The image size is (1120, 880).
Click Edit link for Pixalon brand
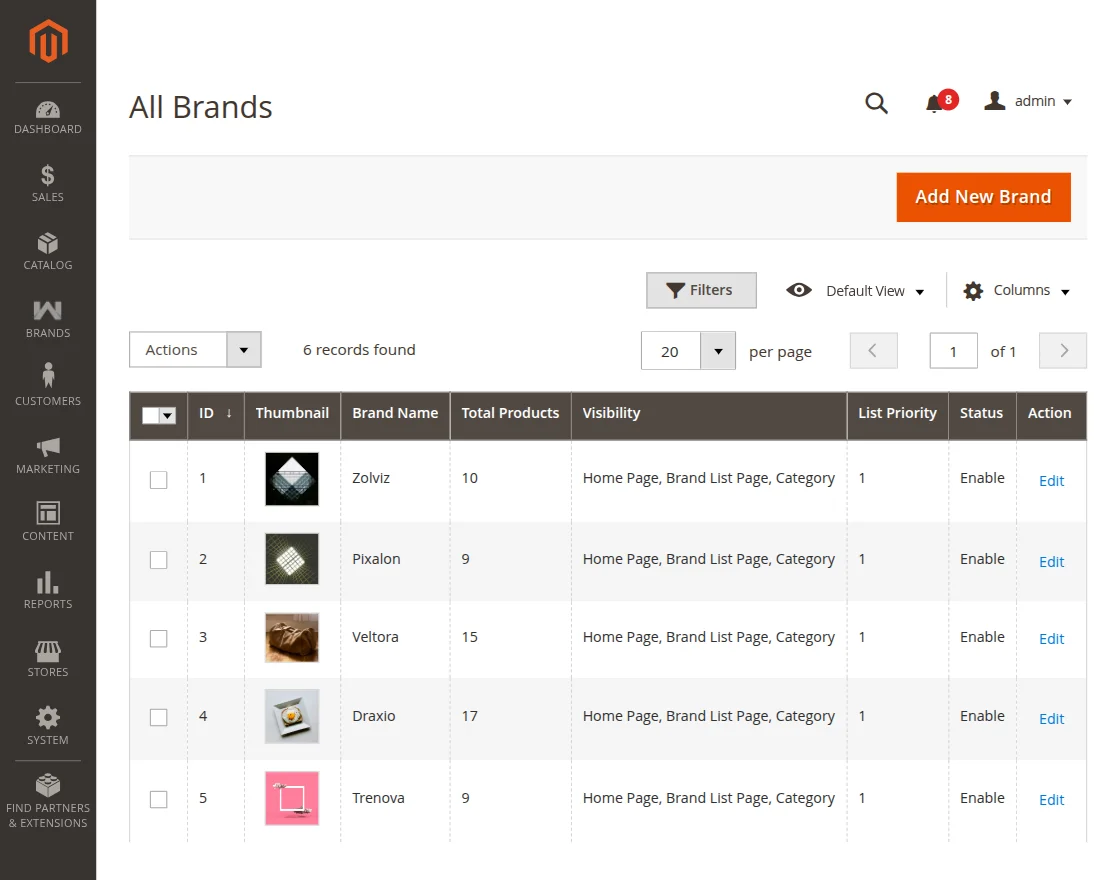1051,562
